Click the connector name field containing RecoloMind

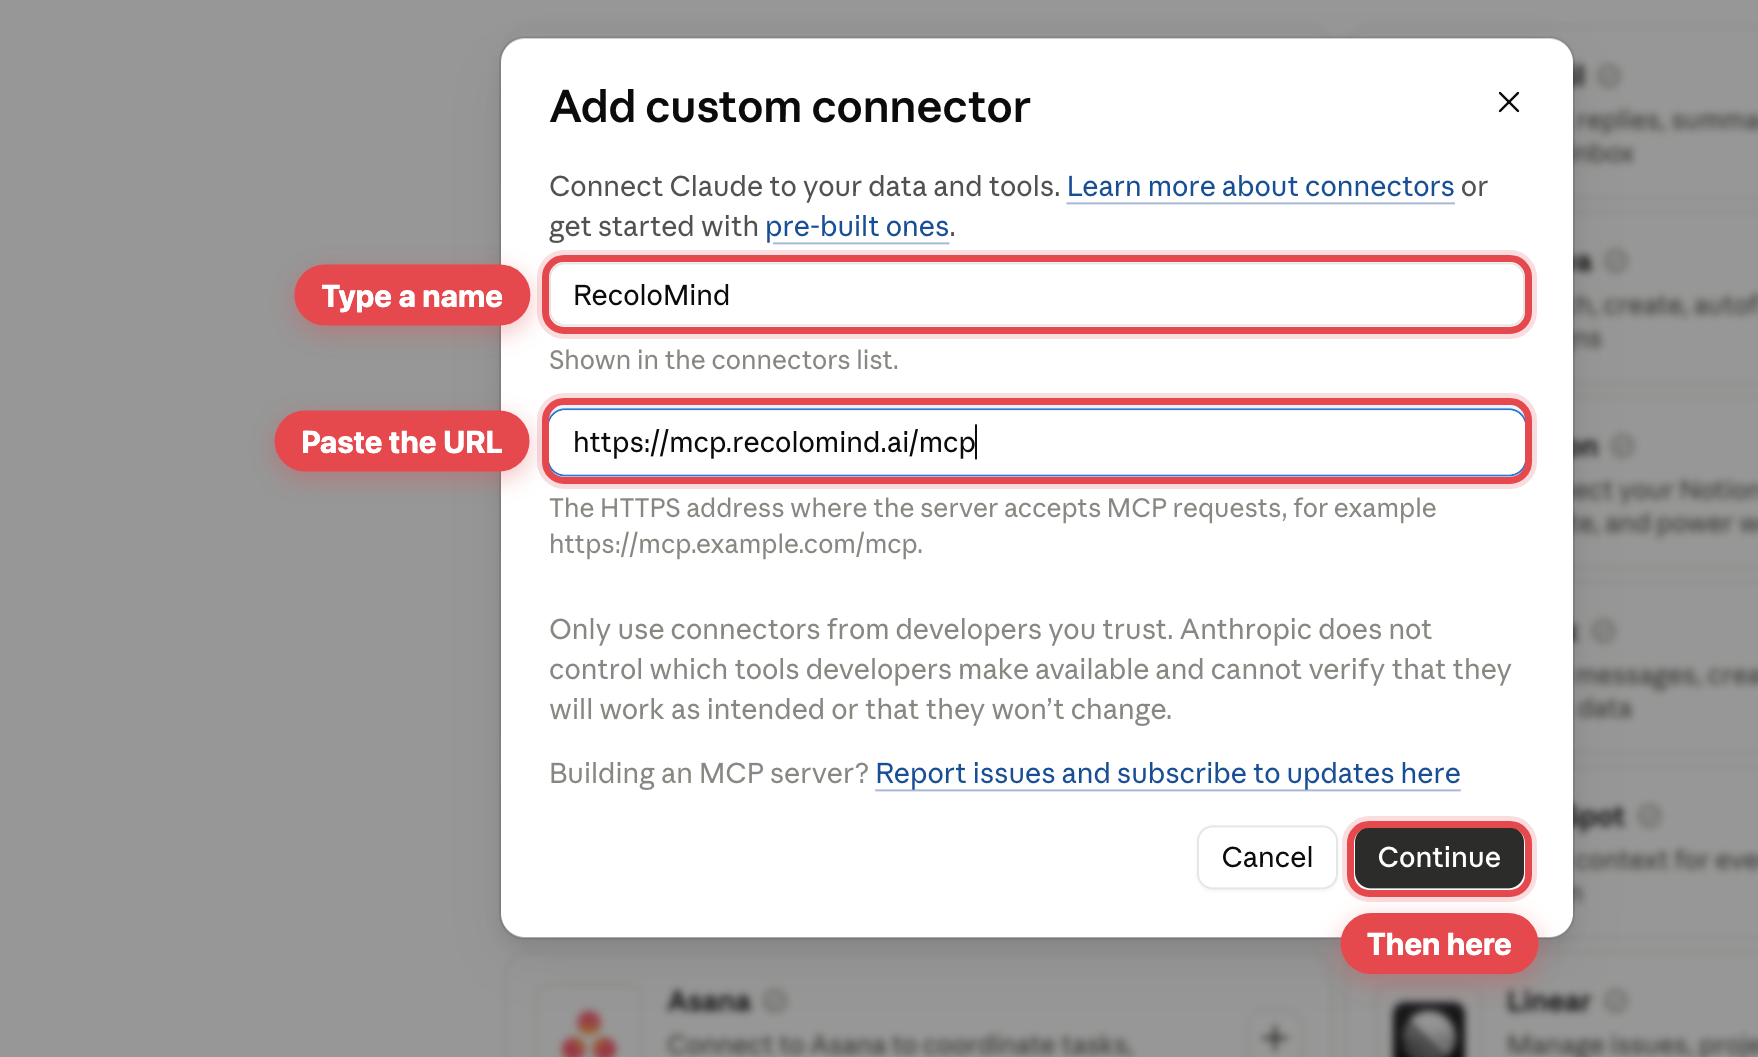[x=1036, y=295]
